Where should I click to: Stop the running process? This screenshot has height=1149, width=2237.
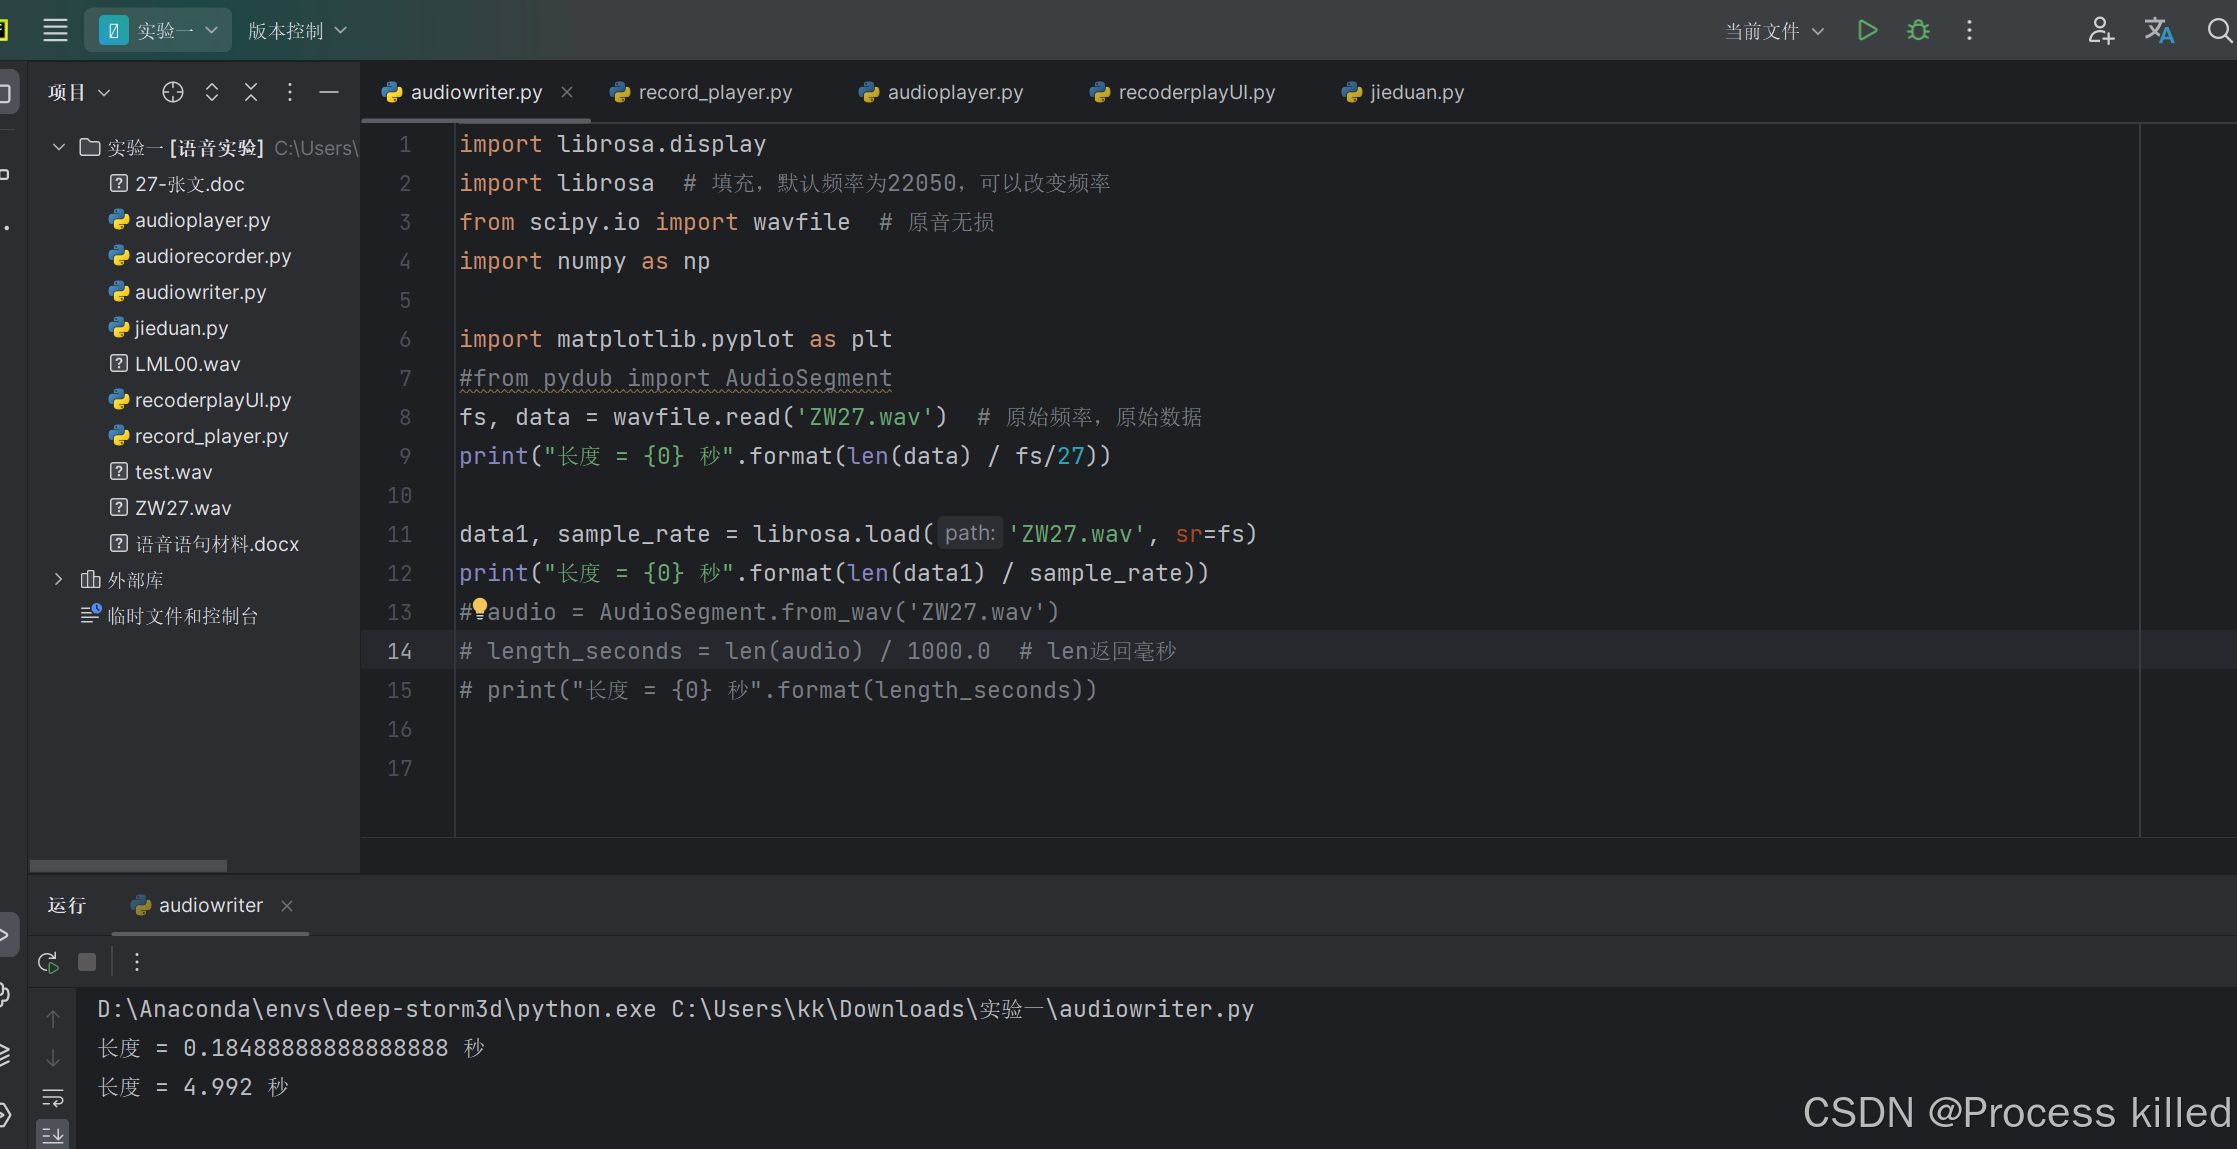(x=87, y=961)
